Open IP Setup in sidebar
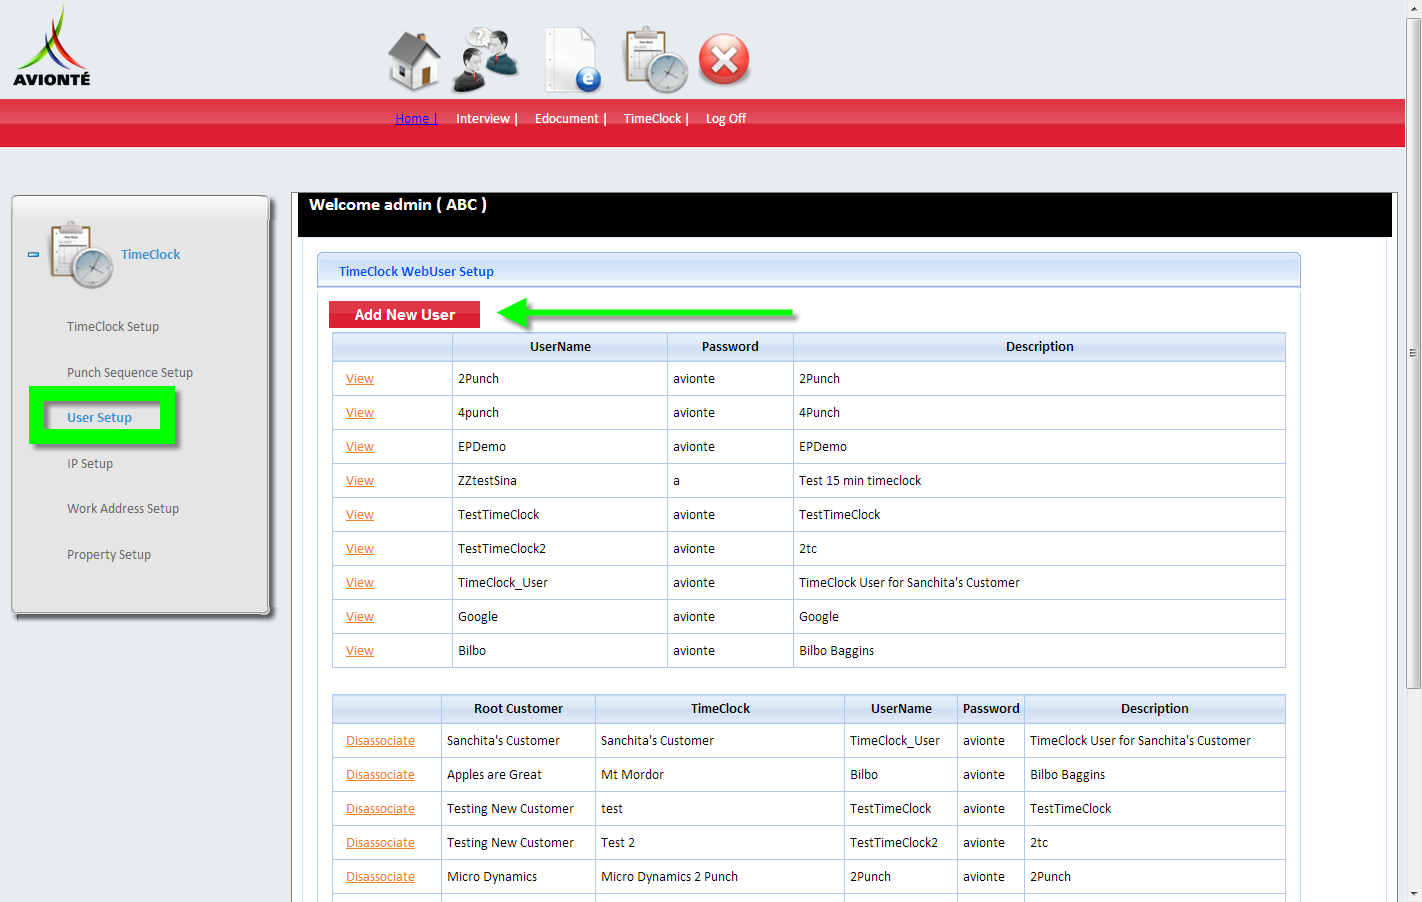Viewport: 1422px width, 902px height. [x=90, y=464]
